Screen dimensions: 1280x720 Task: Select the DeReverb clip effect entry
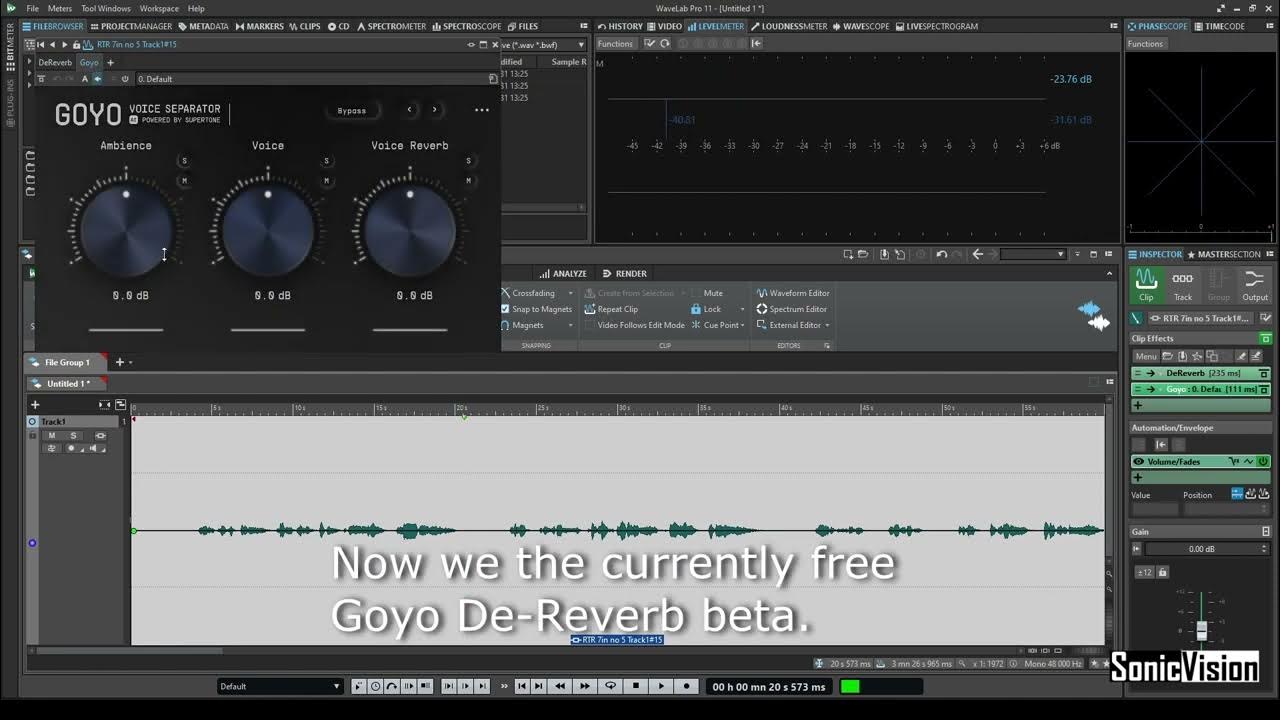click(x=1200, y=373)
